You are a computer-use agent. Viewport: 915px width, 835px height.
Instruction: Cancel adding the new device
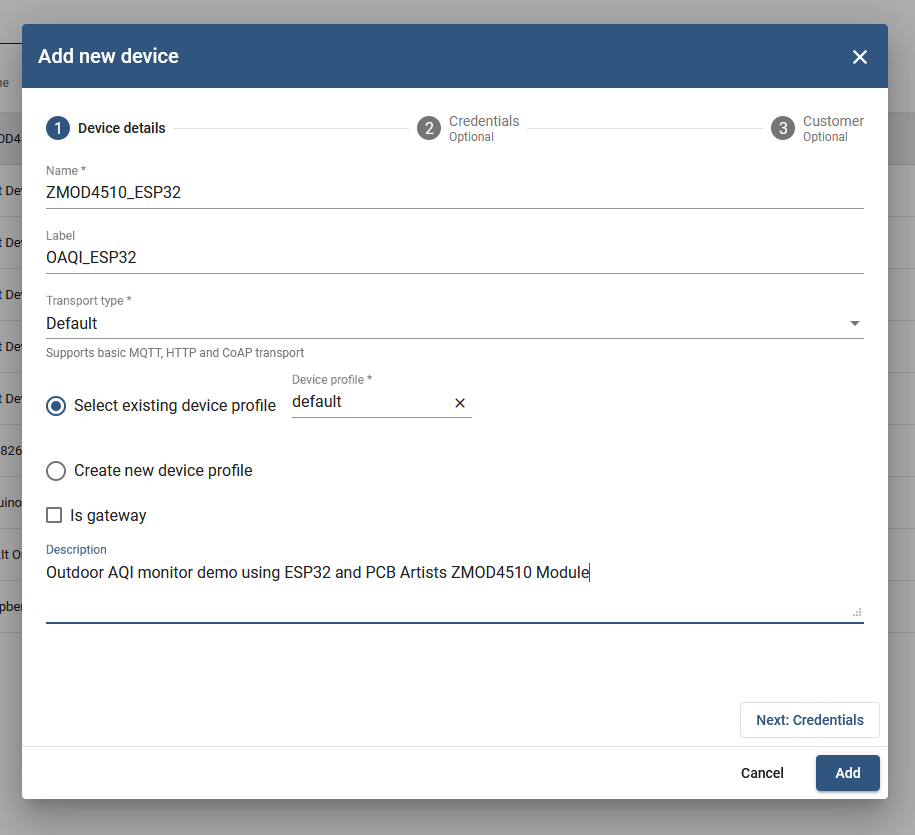762,773
